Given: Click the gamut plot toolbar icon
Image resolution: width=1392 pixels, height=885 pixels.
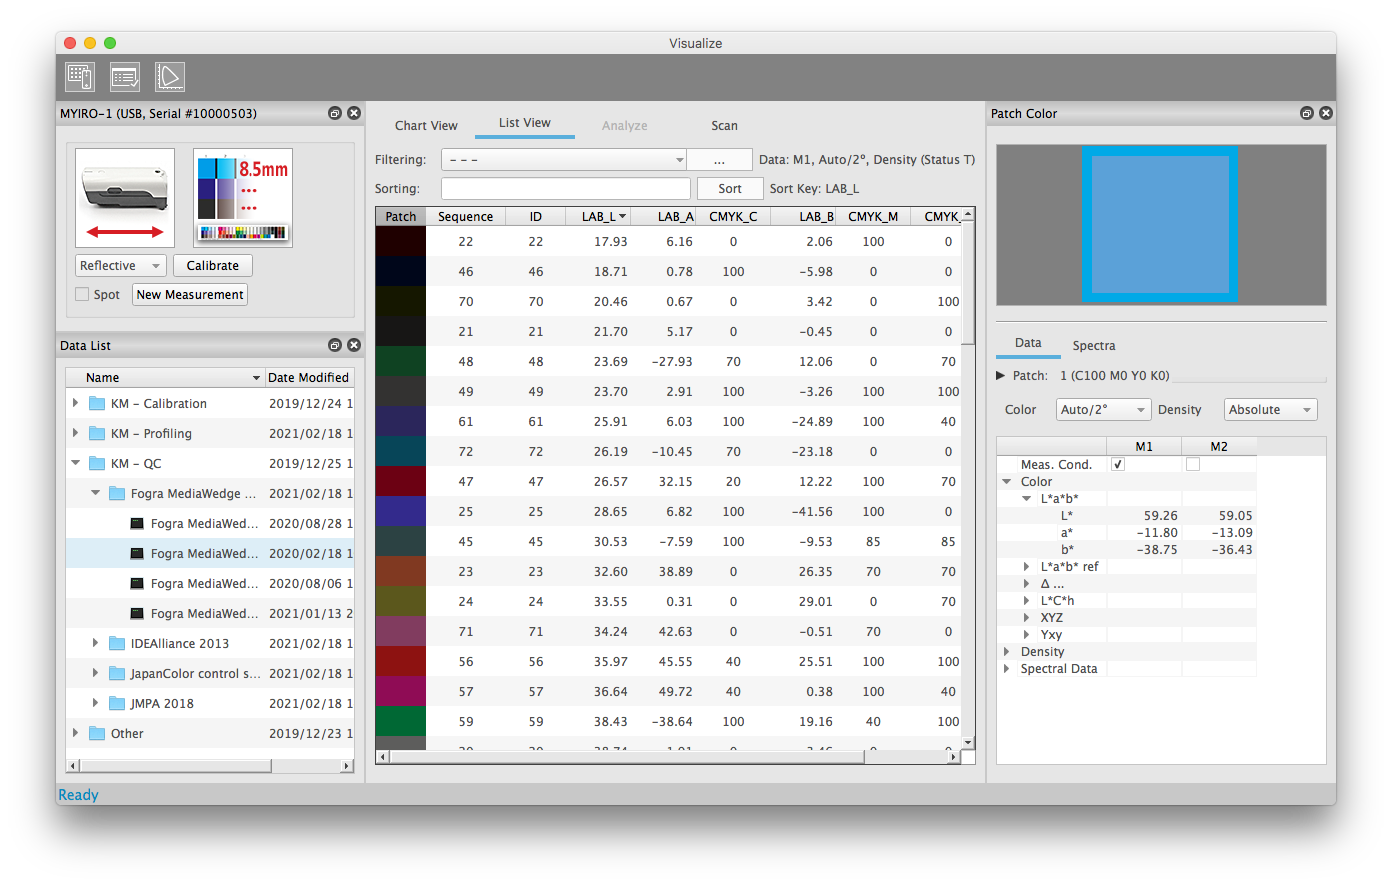Looking at the screenshot, I should click(170, 77).
